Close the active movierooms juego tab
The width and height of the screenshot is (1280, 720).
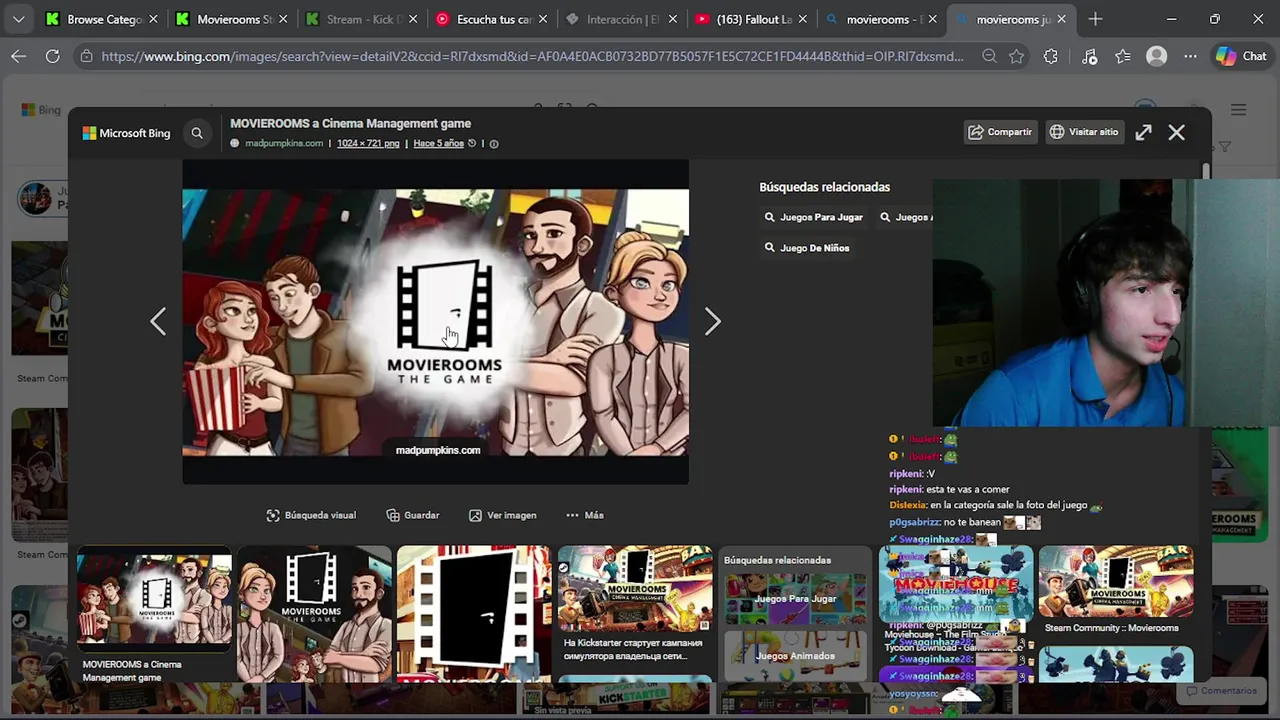point(1061,19)
